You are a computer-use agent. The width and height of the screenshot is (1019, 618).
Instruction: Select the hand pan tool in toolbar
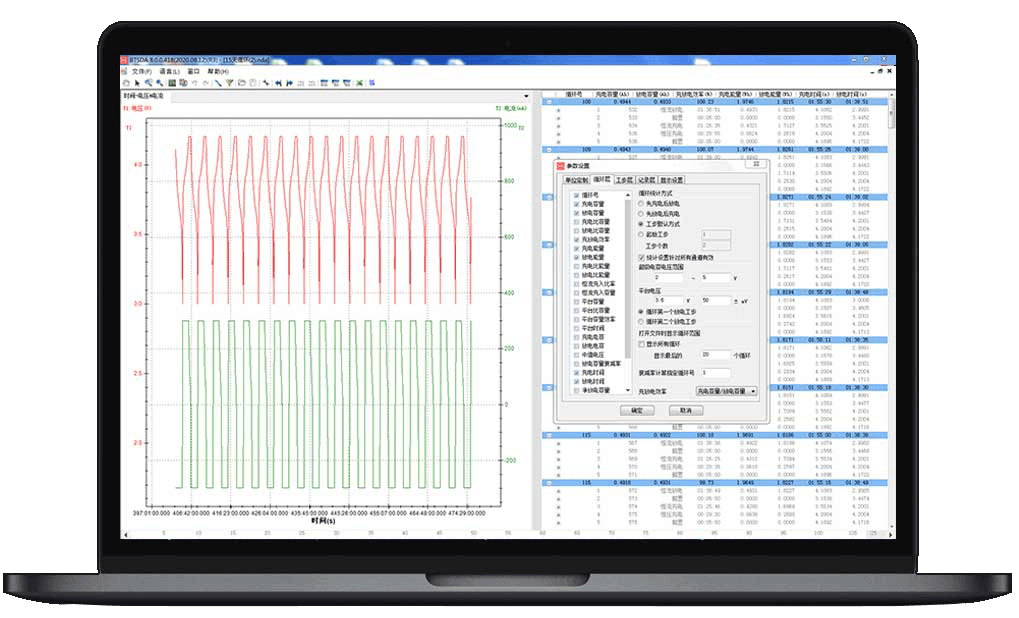click(127, 83)
